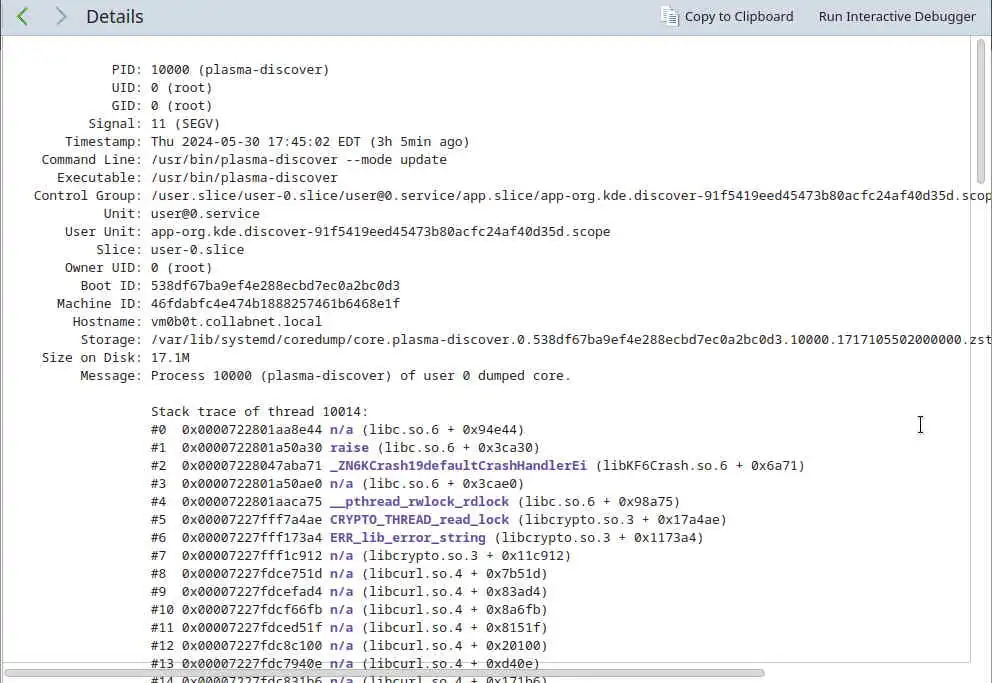Click the GID 0 (root) value
The height and width of the screenshot is (683, 992).
pyautogui.click(x=182, y=106)
